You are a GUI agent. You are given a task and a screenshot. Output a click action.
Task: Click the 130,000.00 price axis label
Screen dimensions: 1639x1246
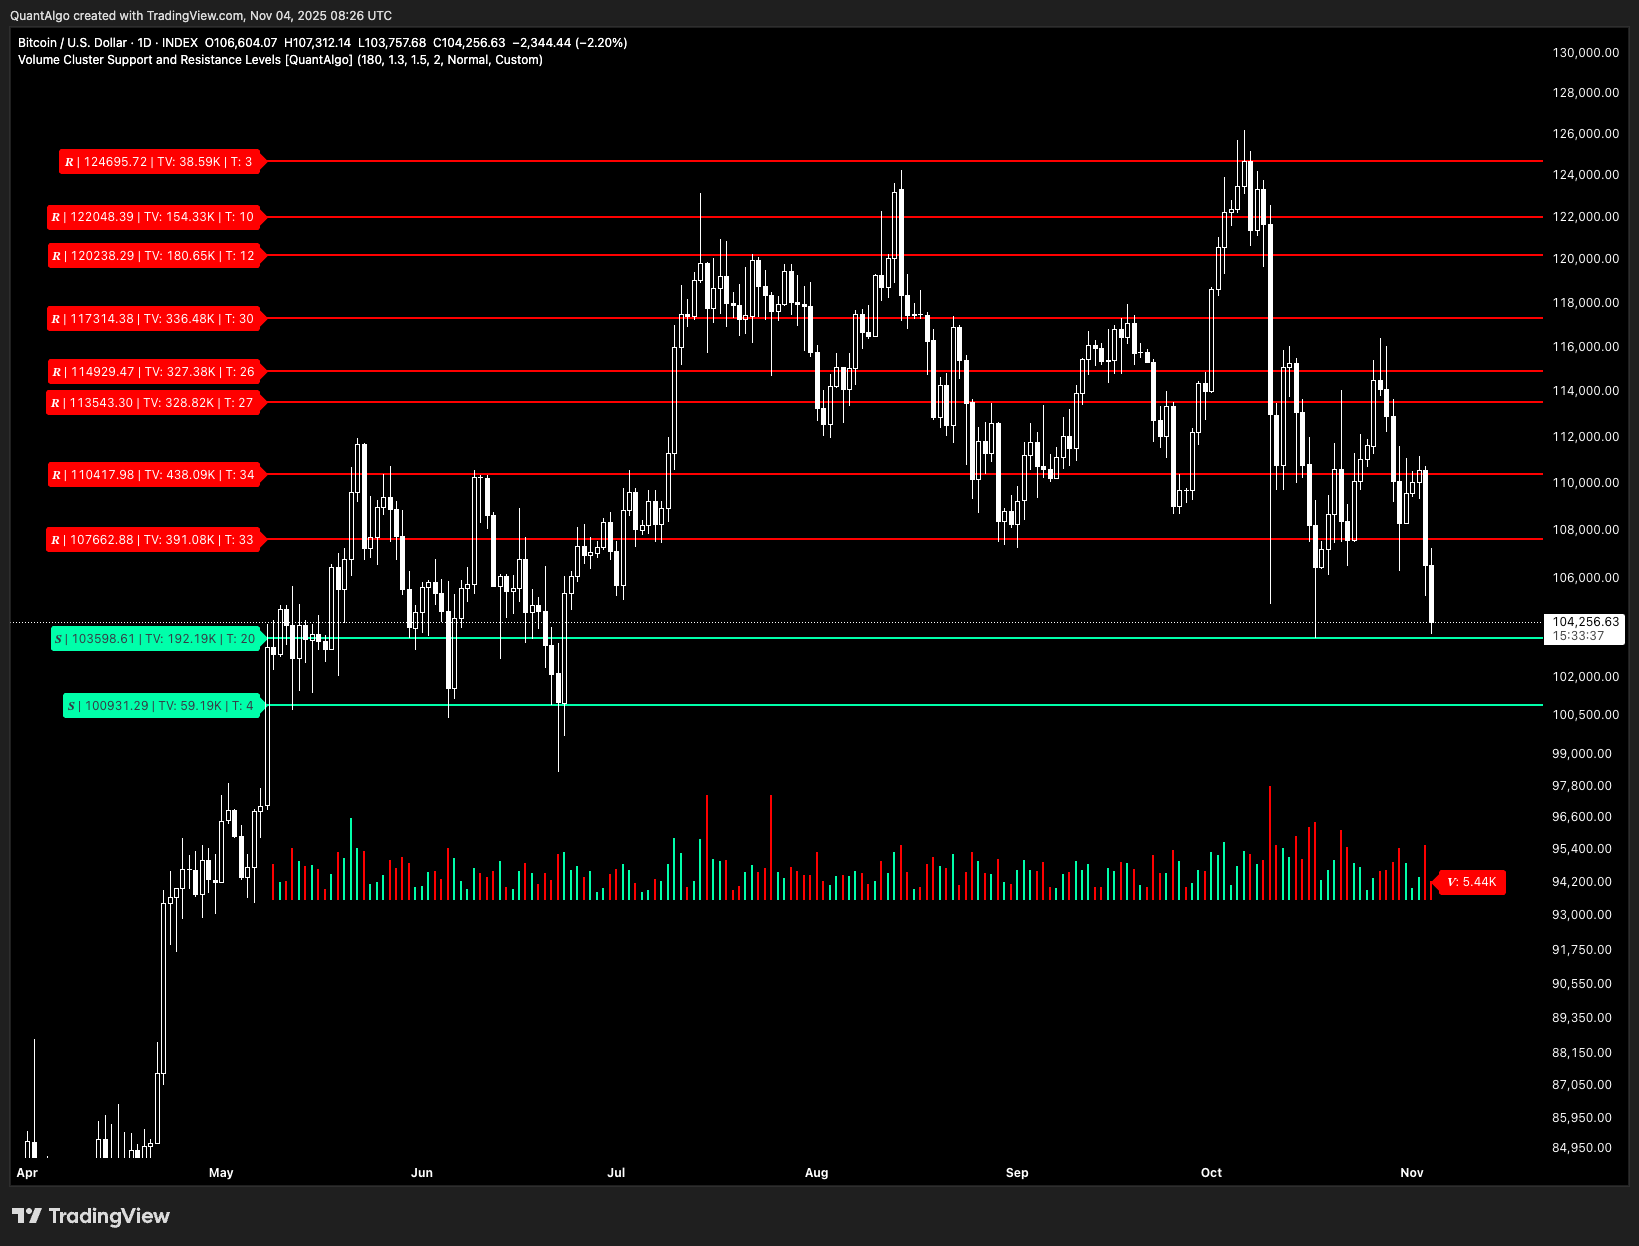(1585, 53)
